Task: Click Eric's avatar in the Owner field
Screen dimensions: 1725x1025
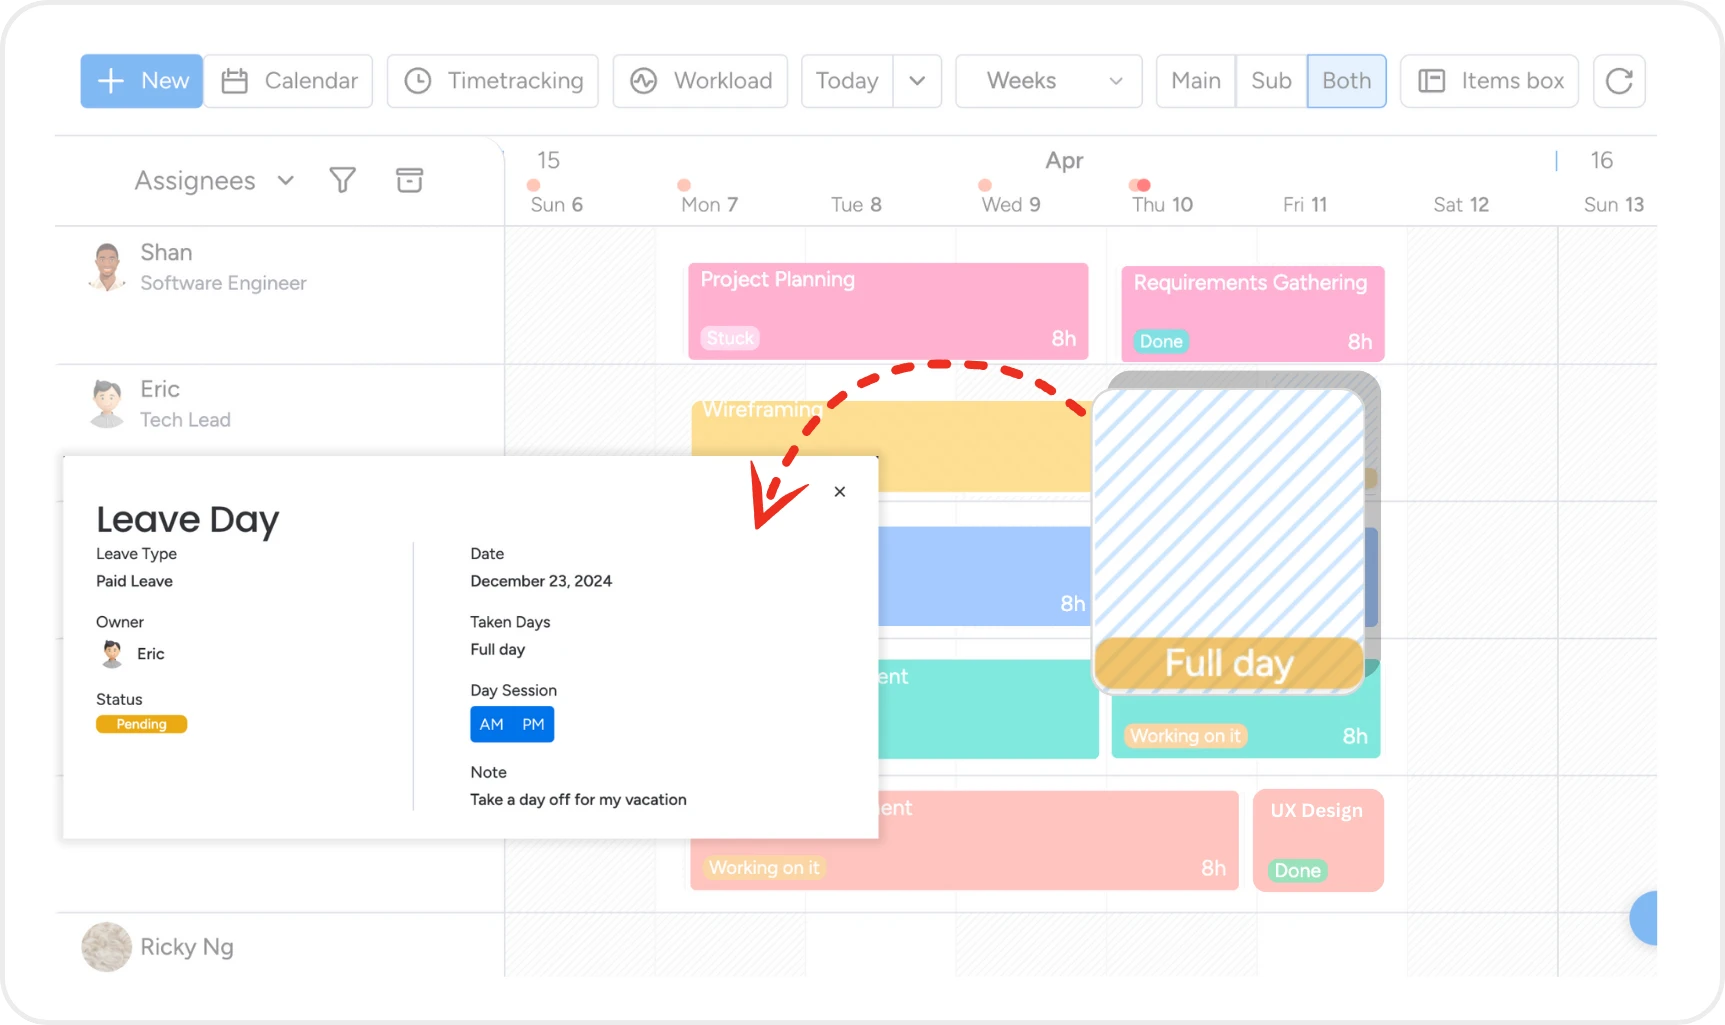Action: tap(111, 654)
